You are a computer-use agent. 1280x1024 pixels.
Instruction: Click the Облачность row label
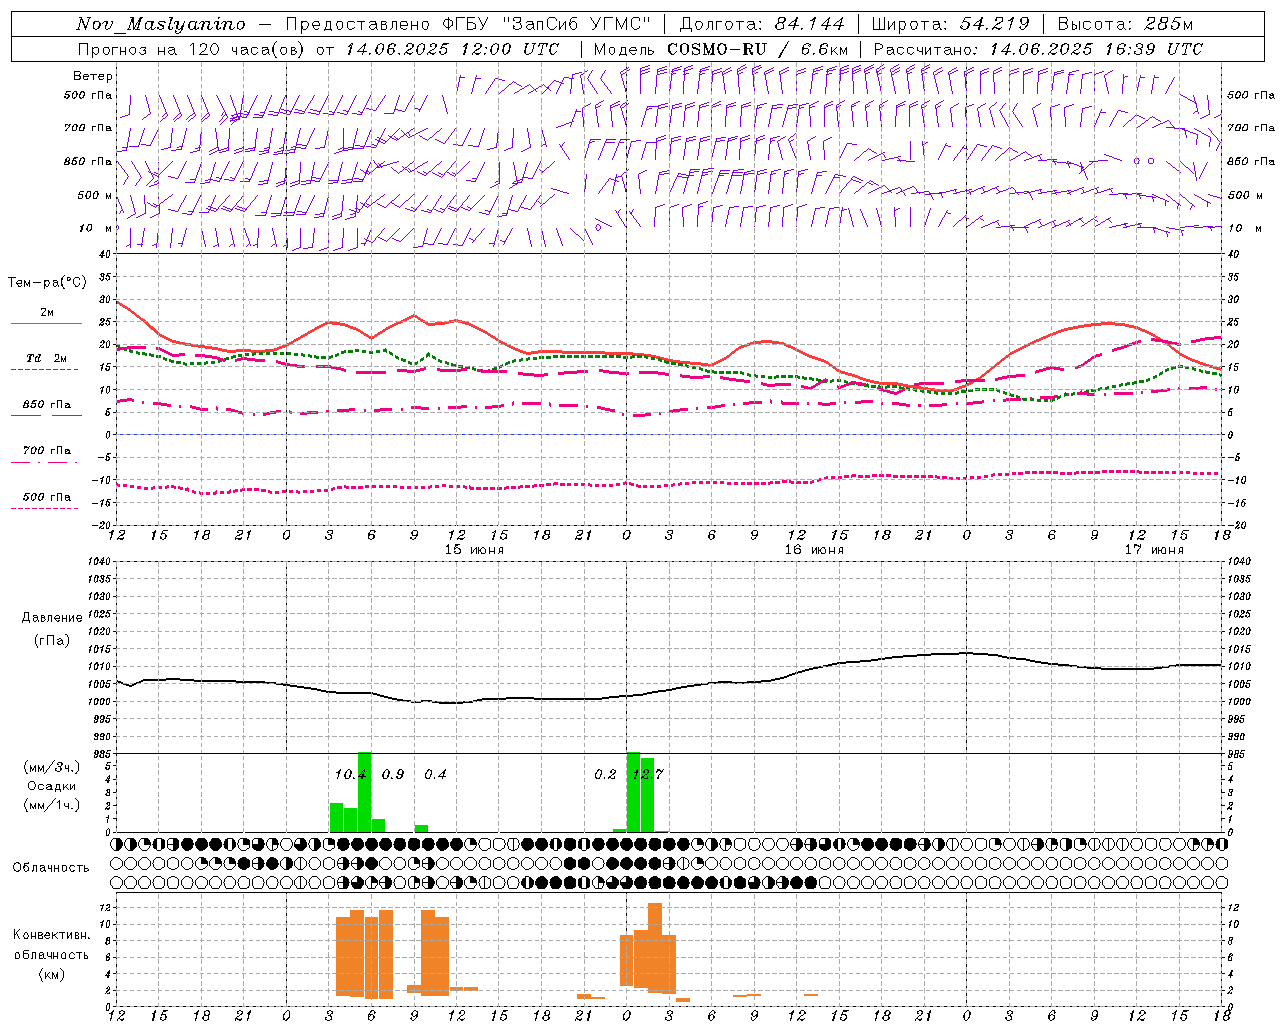pyautogui.click(x=51, y=868)
